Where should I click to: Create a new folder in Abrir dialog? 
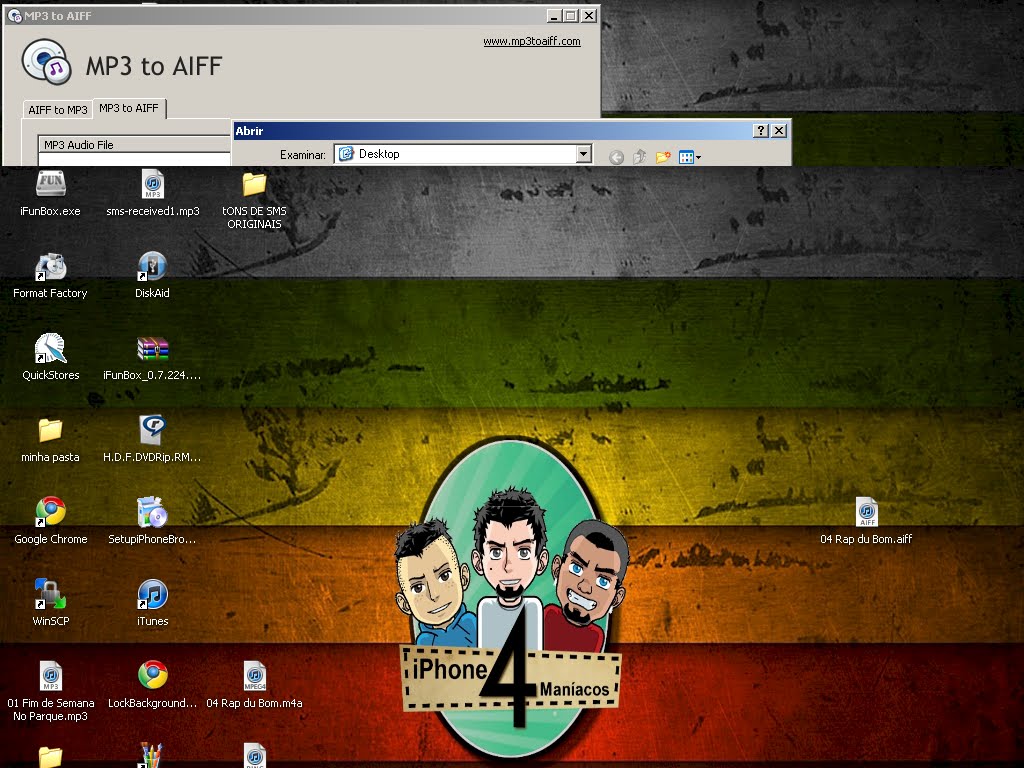[663, 157]
